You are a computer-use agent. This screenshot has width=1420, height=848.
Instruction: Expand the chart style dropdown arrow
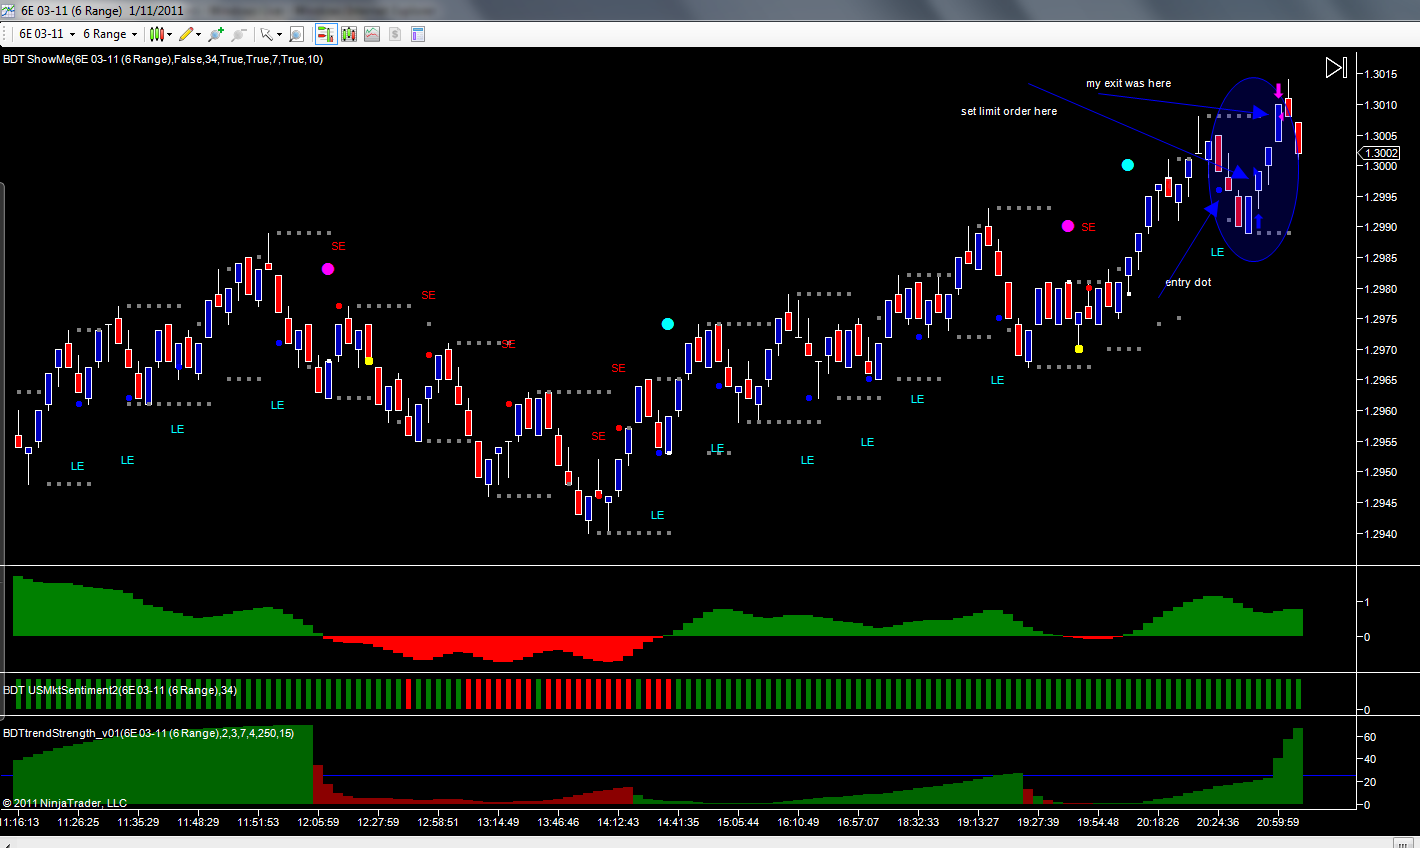click(170, 34)
